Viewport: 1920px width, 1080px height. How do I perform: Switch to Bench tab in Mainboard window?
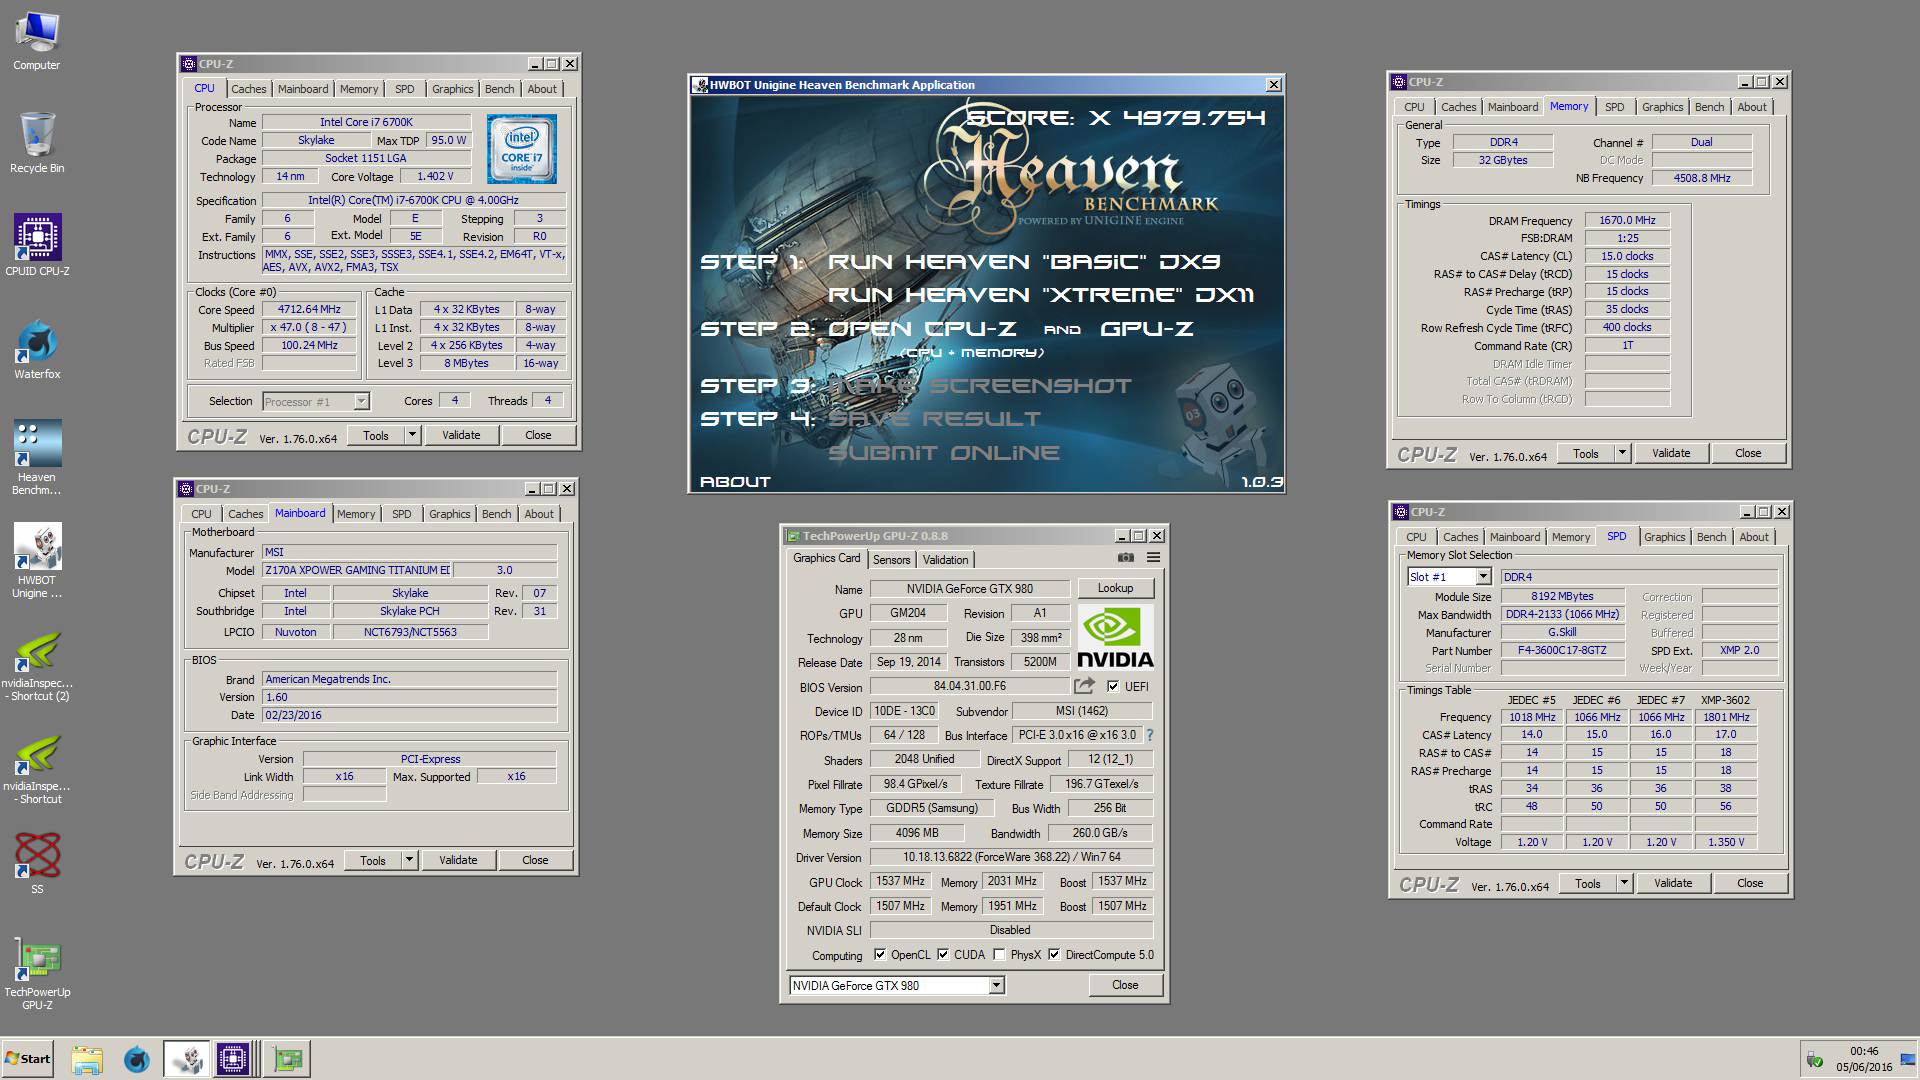pyautogui.click(x=497, y=514)
